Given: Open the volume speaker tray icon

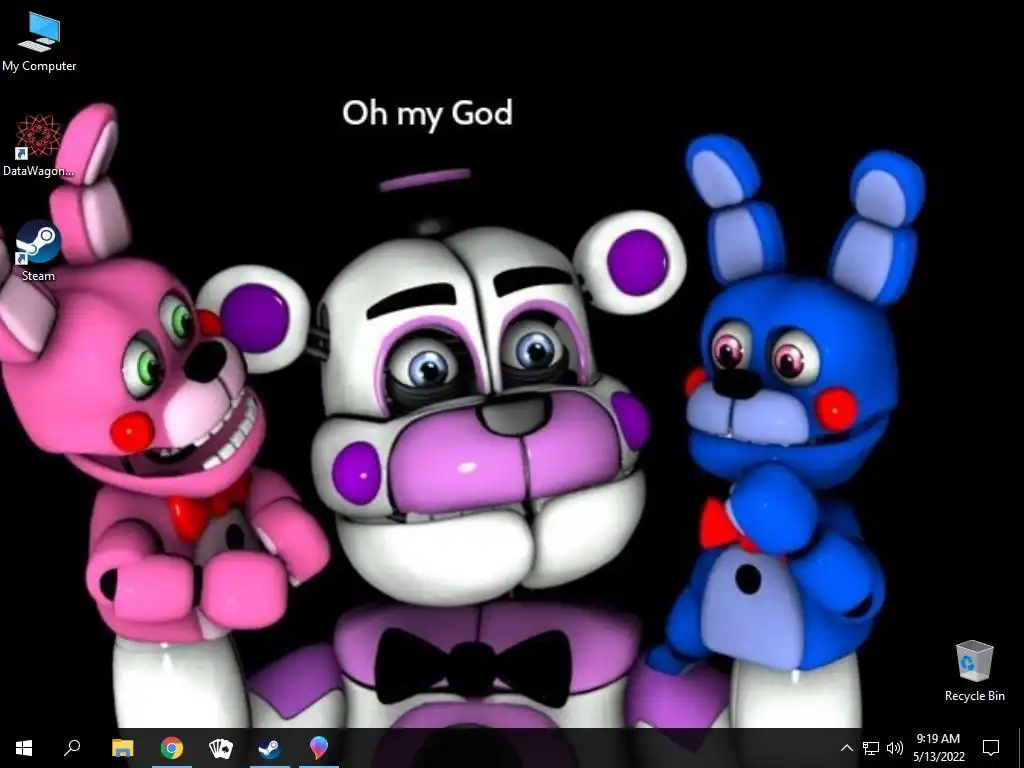Looking at the screenshot, I should coord(895,748).
